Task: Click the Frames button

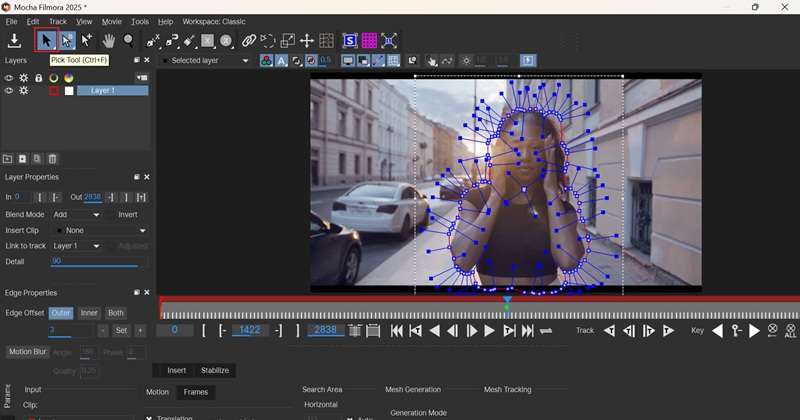Action: pyautogui.click(x=195, y=392)
